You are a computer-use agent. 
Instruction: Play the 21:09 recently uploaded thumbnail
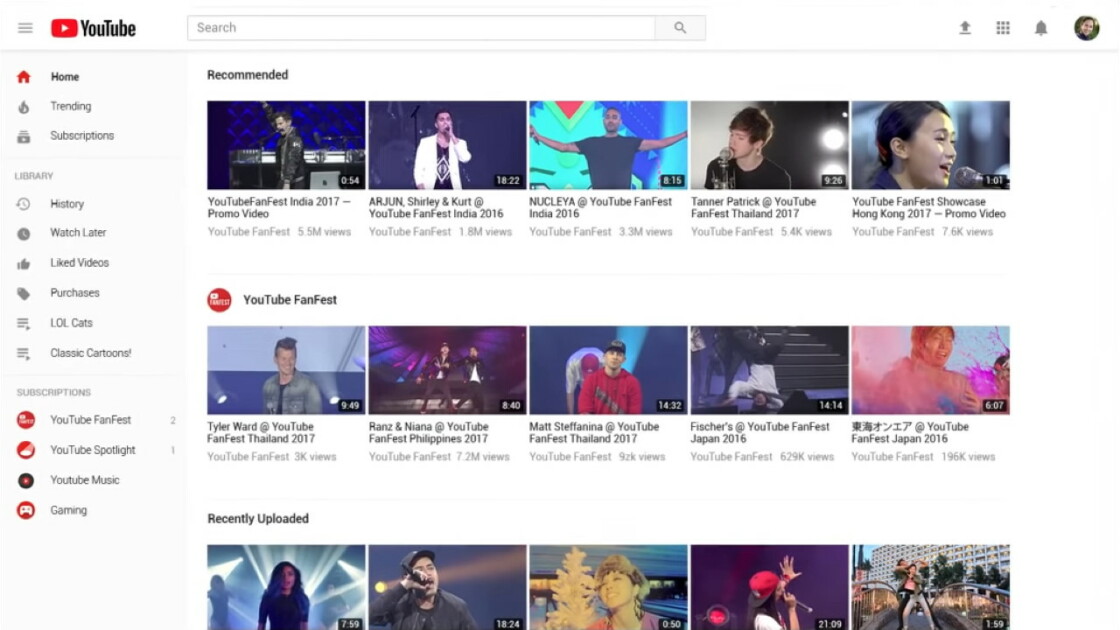pyautogui.click(x=770, y=587)
